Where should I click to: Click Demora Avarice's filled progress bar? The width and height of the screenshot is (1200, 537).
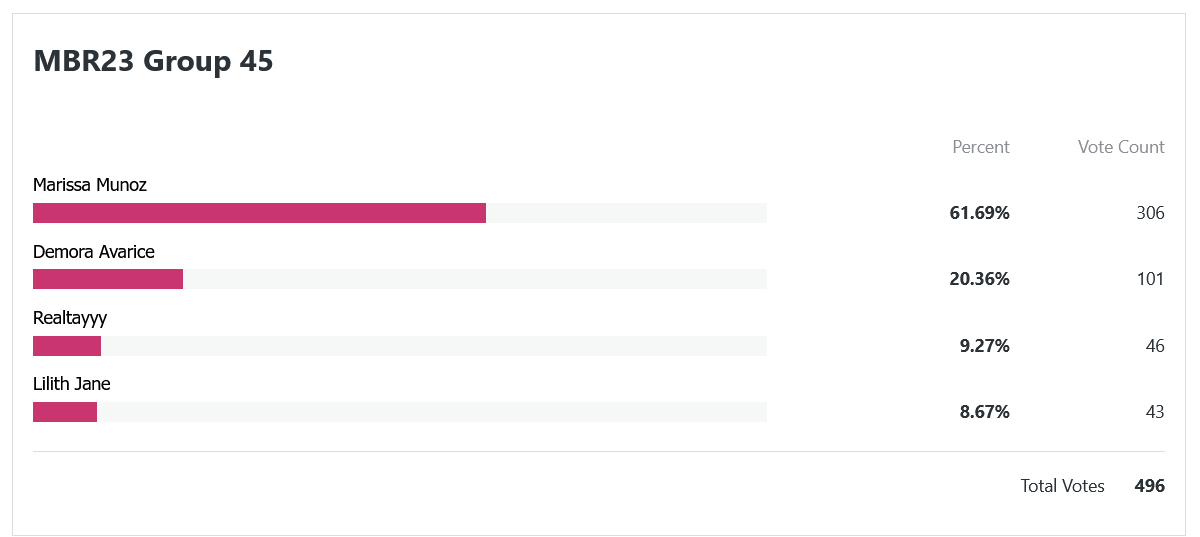(x=108, y=279)
